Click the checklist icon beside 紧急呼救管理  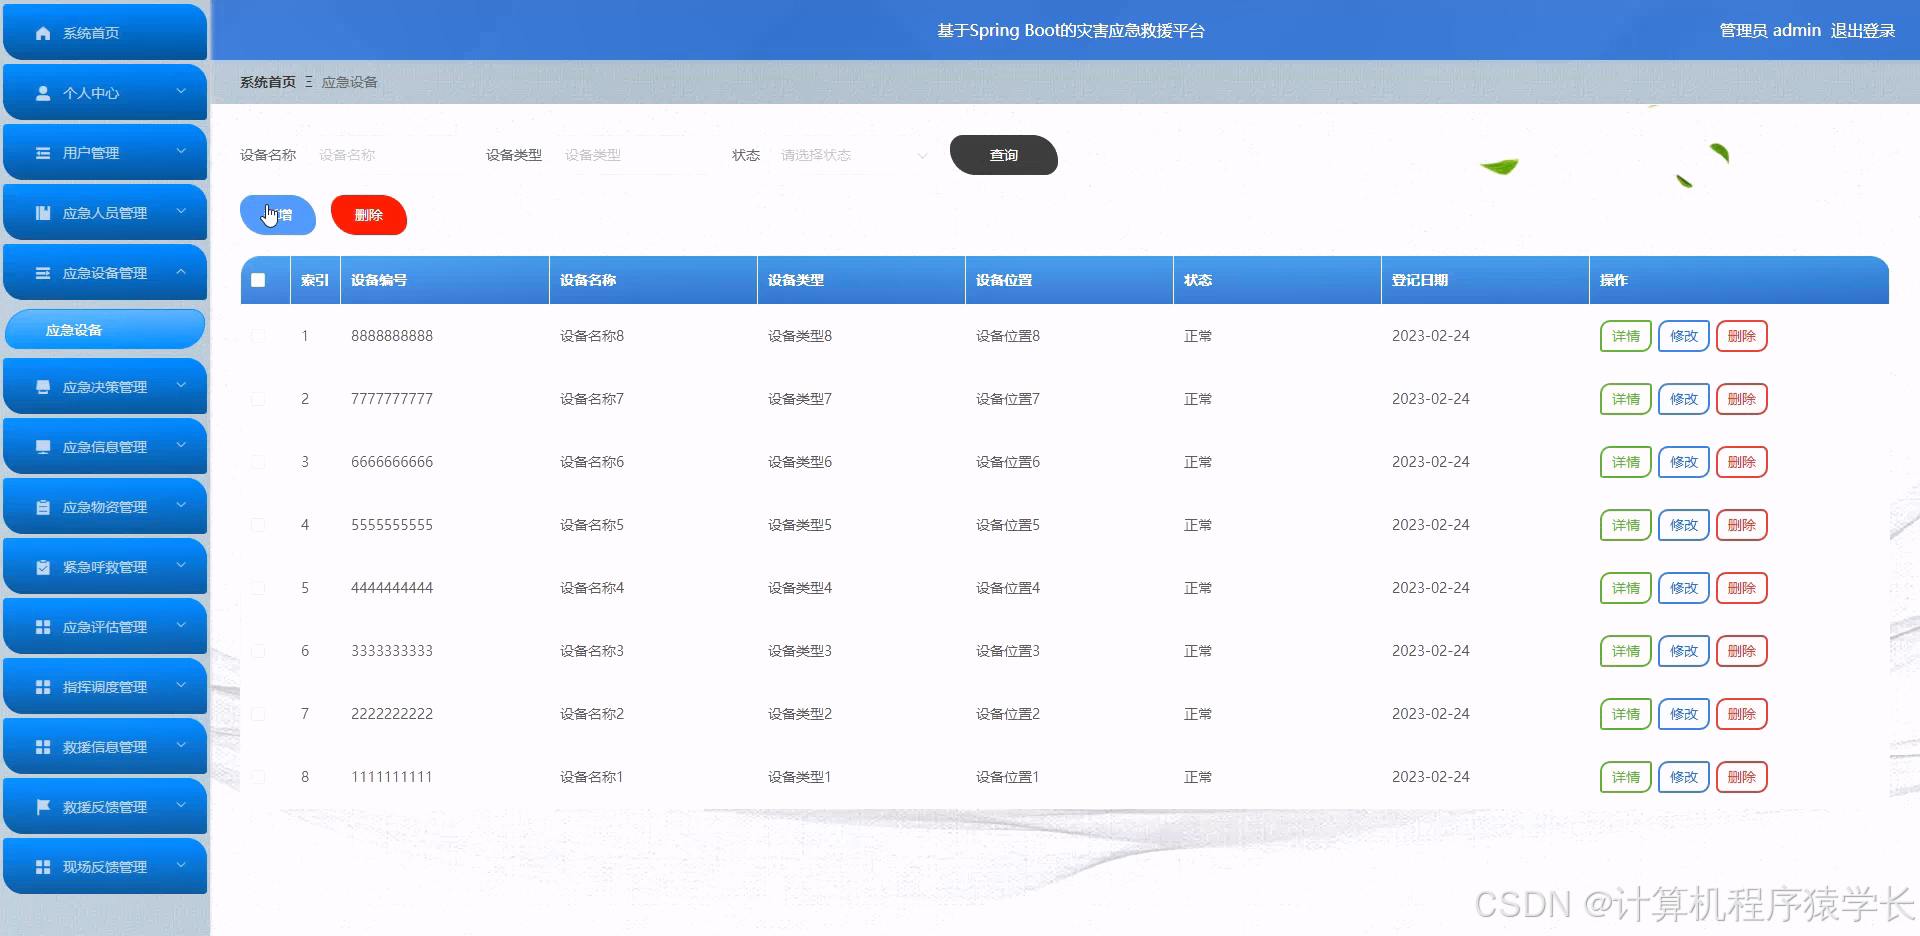pos(43,567)
